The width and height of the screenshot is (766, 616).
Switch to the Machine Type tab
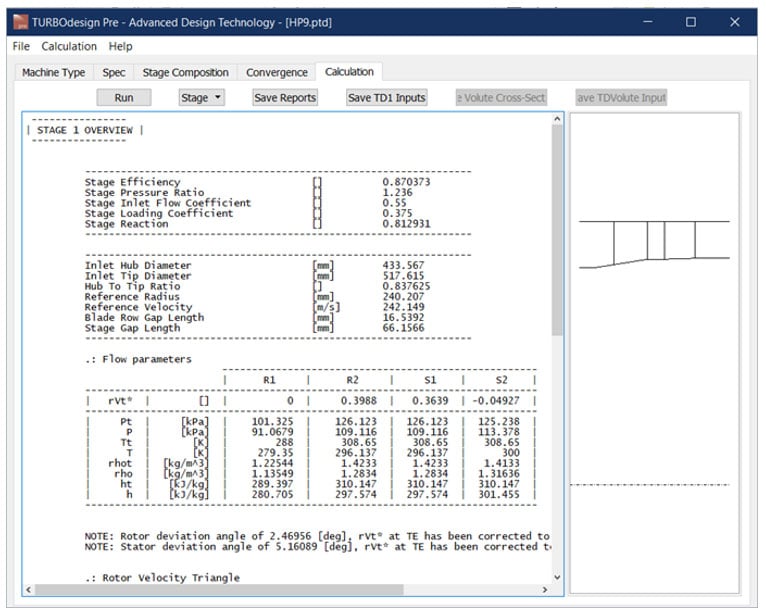point(54,73)
